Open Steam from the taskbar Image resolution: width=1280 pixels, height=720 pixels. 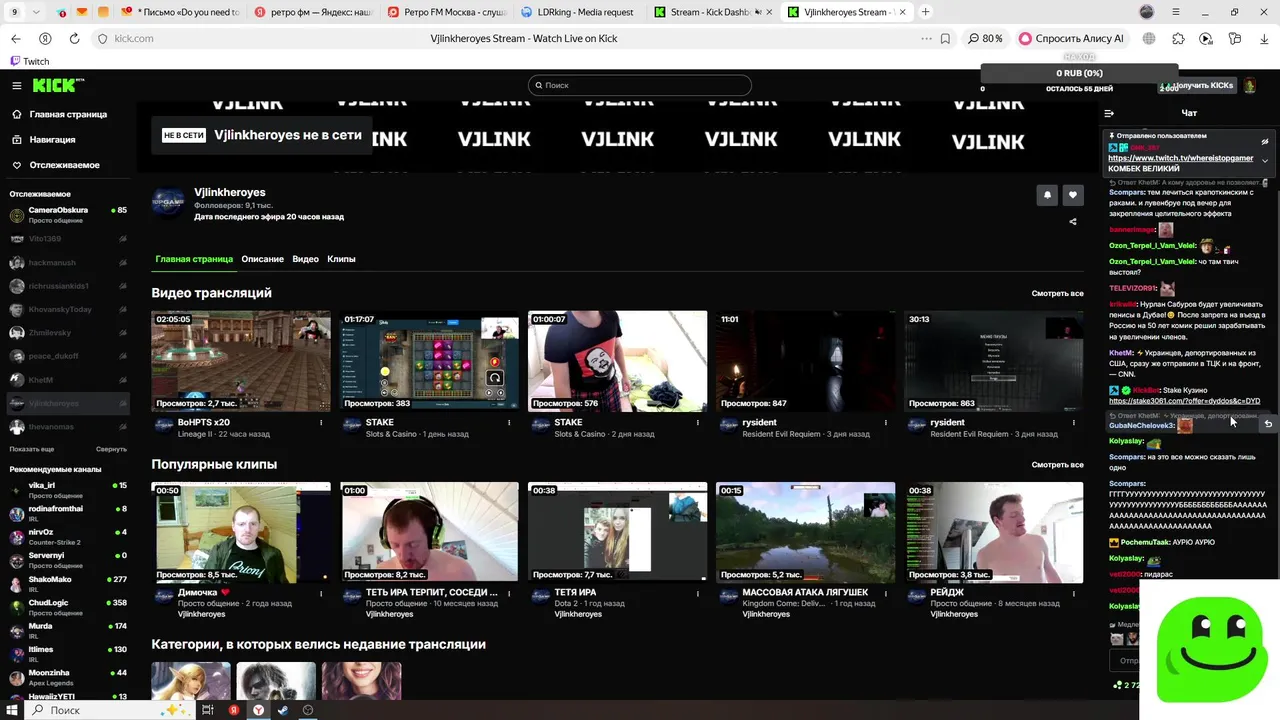(283, 710)
